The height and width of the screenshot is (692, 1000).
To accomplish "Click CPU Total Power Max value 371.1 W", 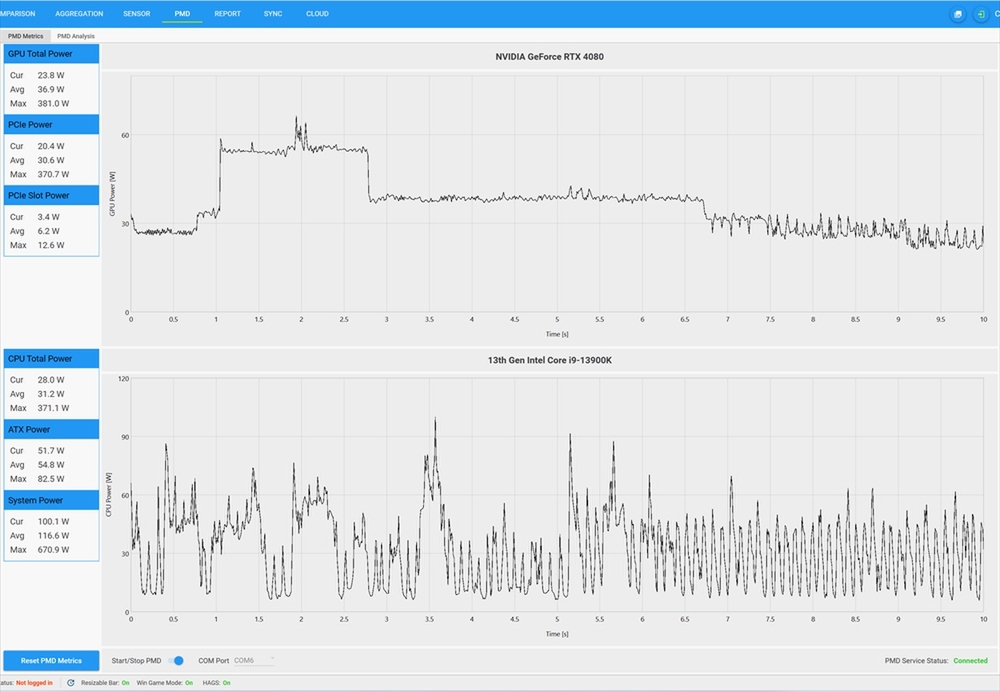I will [x=53, y=408].
